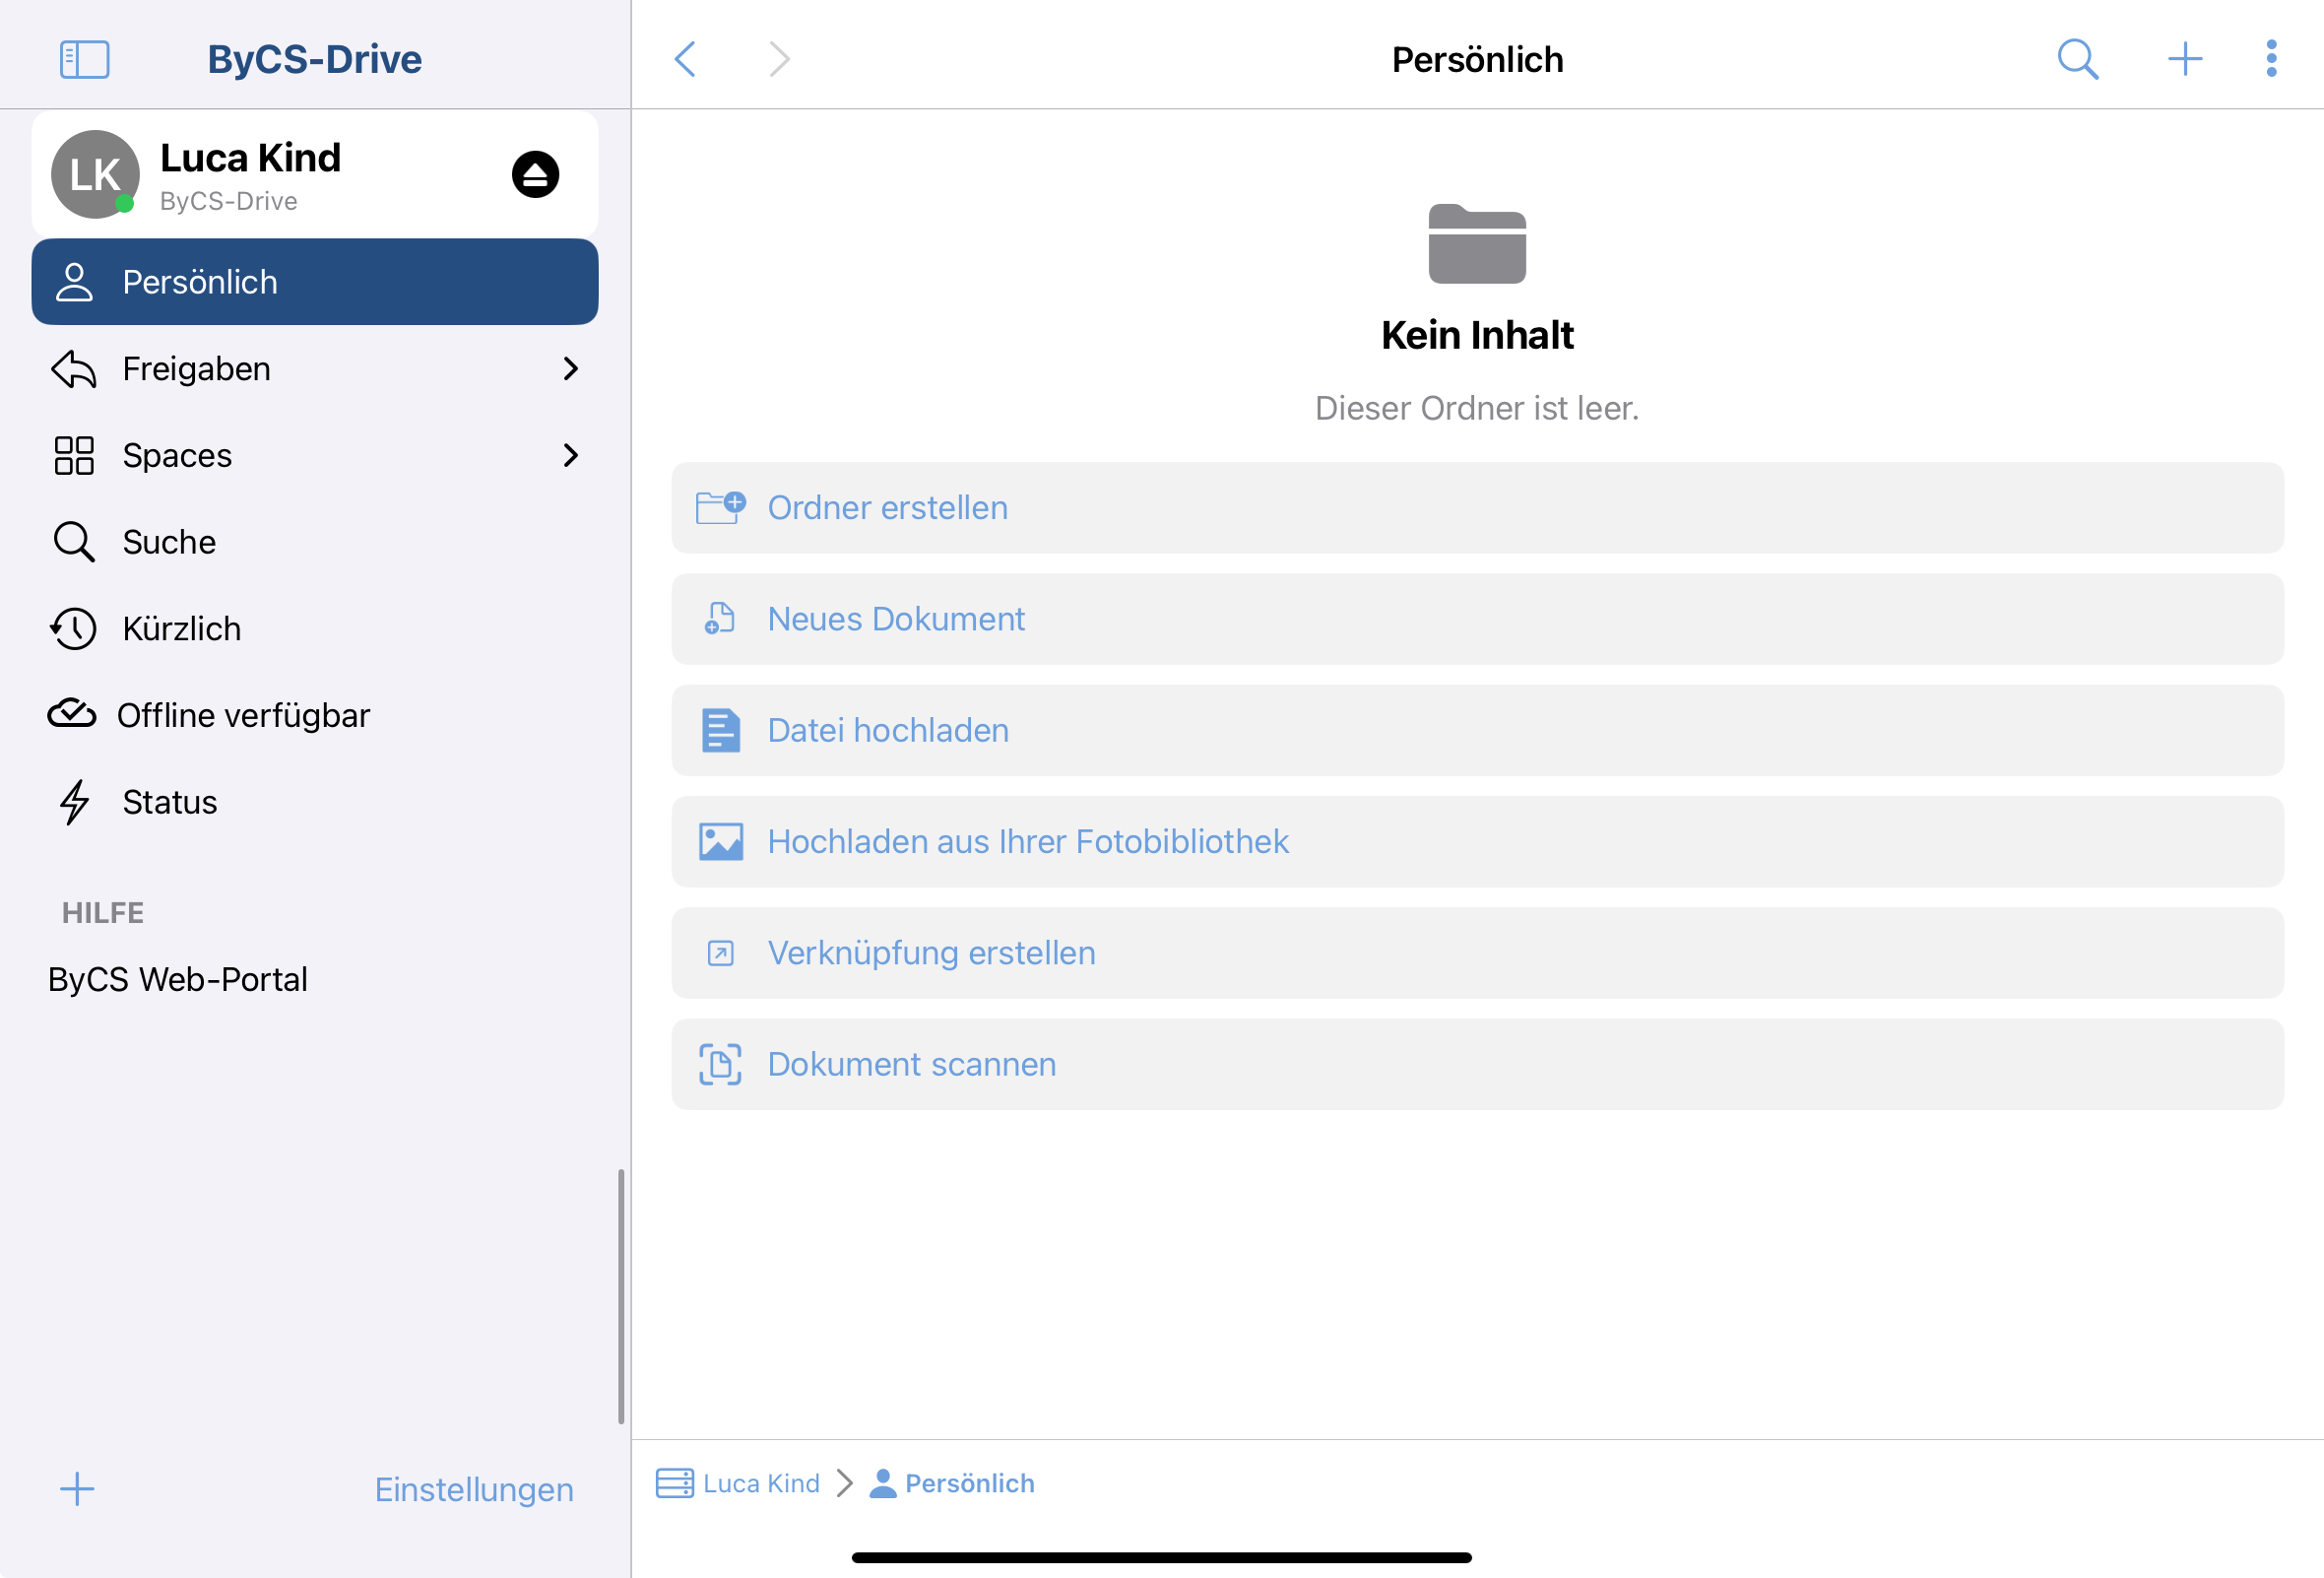This screenshot has height=1578, width=2324.
Task: Expand the Spaces chevron
Action: [x=570, y=456]
